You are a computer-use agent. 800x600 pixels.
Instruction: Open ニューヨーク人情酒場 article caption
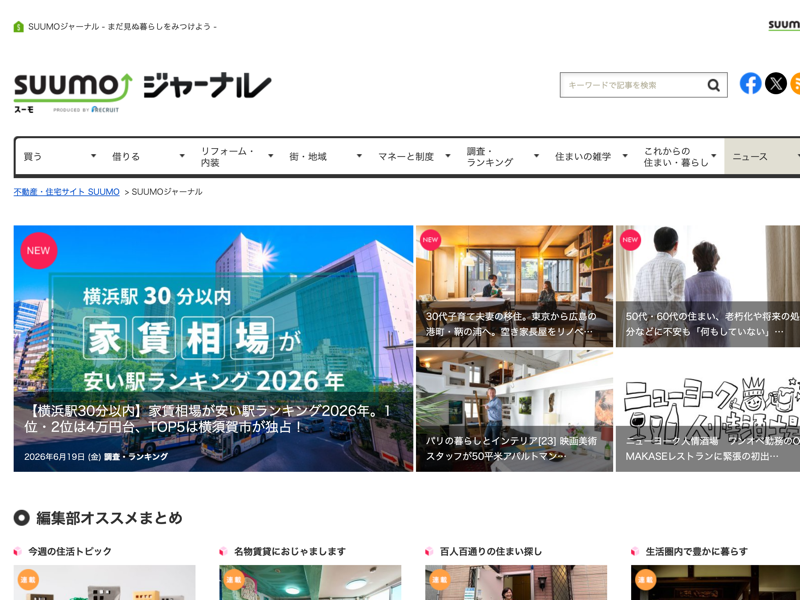point(712,448)
